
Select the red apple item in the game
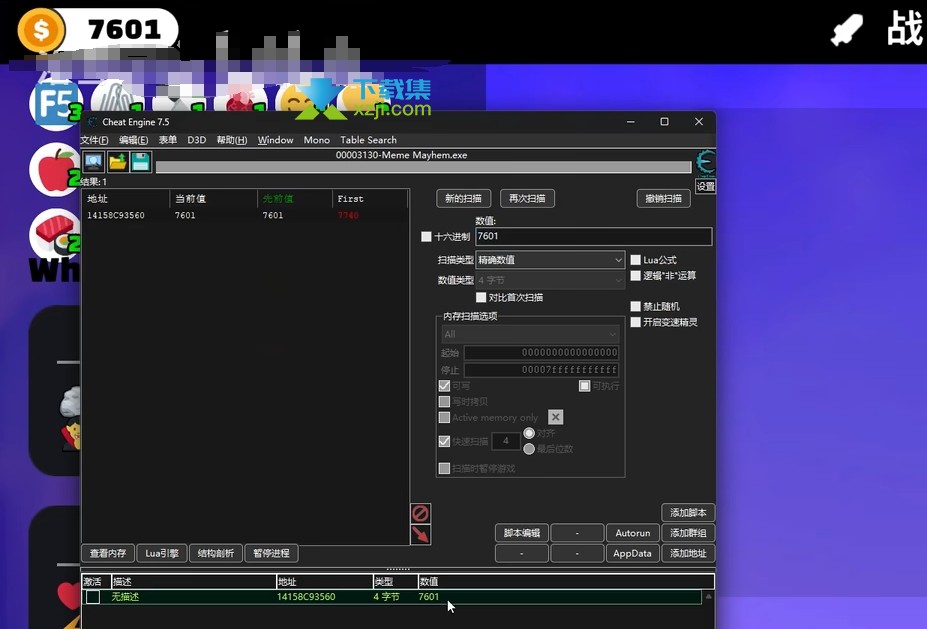coord(56,169)
